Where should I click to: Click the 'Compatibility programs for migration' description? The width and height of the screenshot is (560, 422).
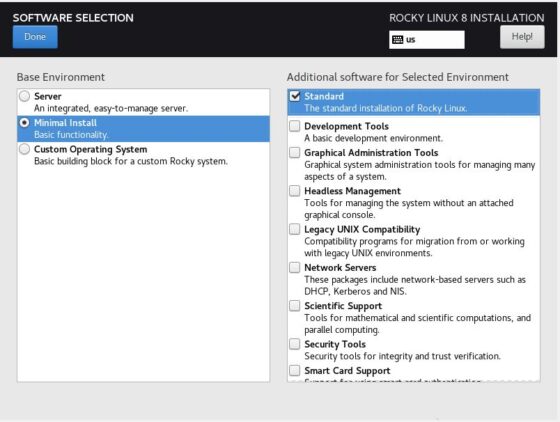(x=414, y=247)
